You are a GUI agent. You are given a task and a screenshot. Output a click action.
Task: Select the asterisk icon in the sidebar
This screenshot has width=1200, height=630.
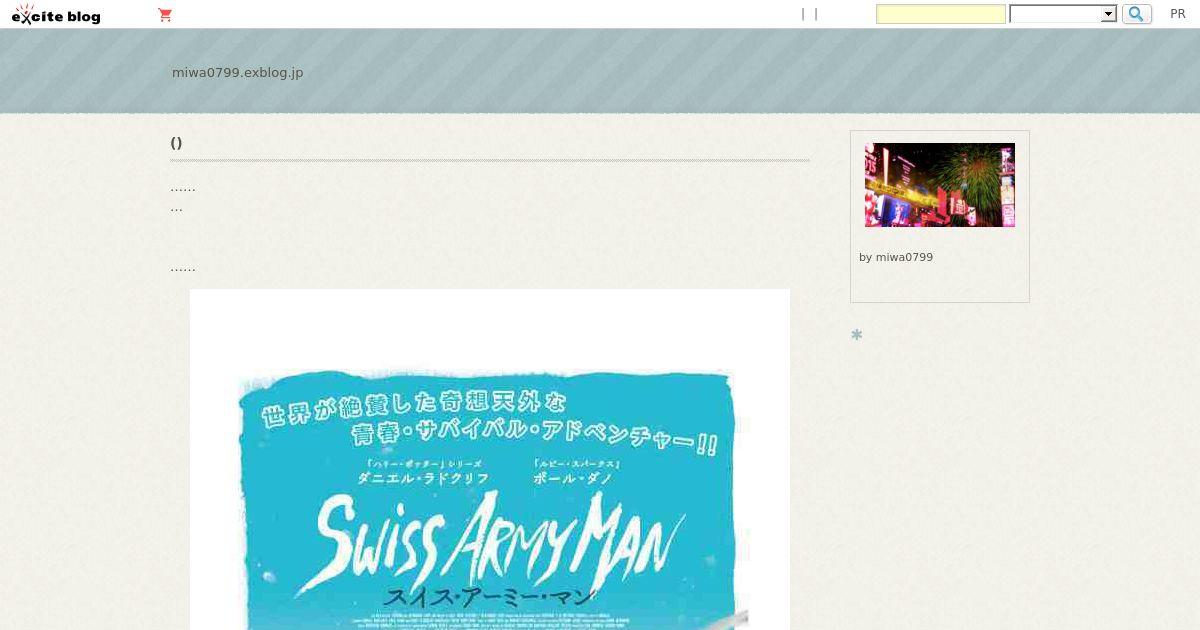click(x=857, y=335)
